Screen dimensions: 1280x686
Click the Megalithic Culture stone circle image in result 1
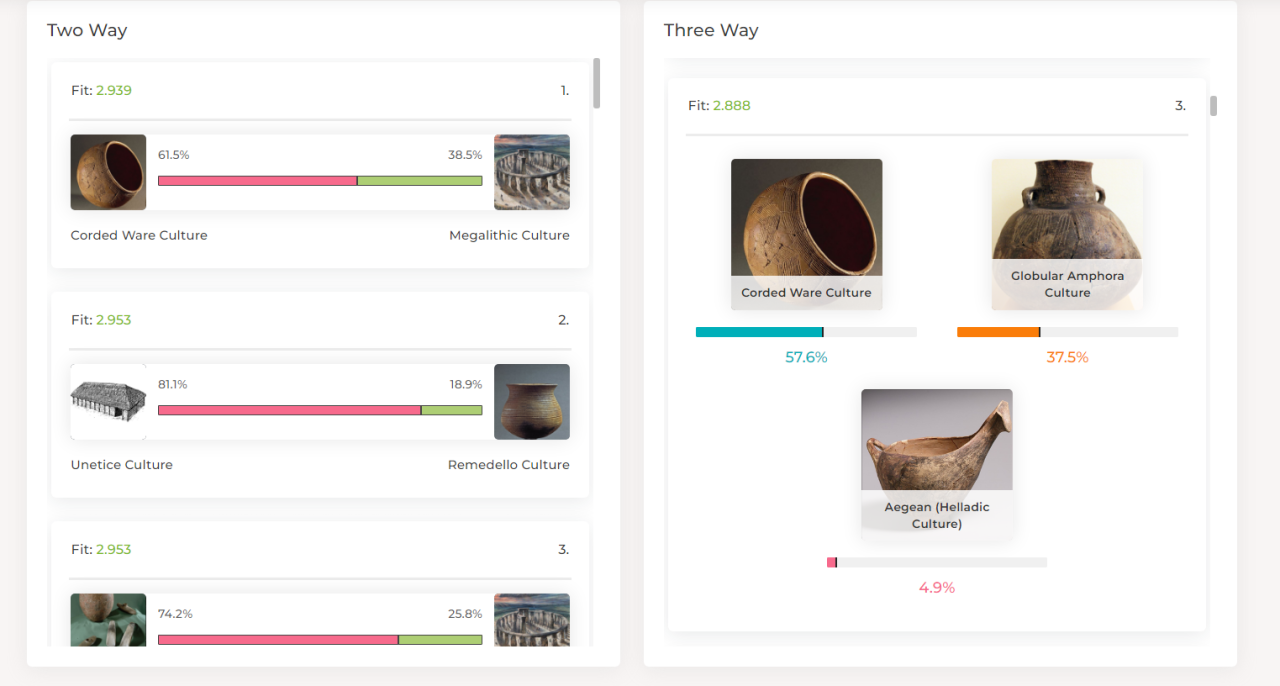click(532, 172)
